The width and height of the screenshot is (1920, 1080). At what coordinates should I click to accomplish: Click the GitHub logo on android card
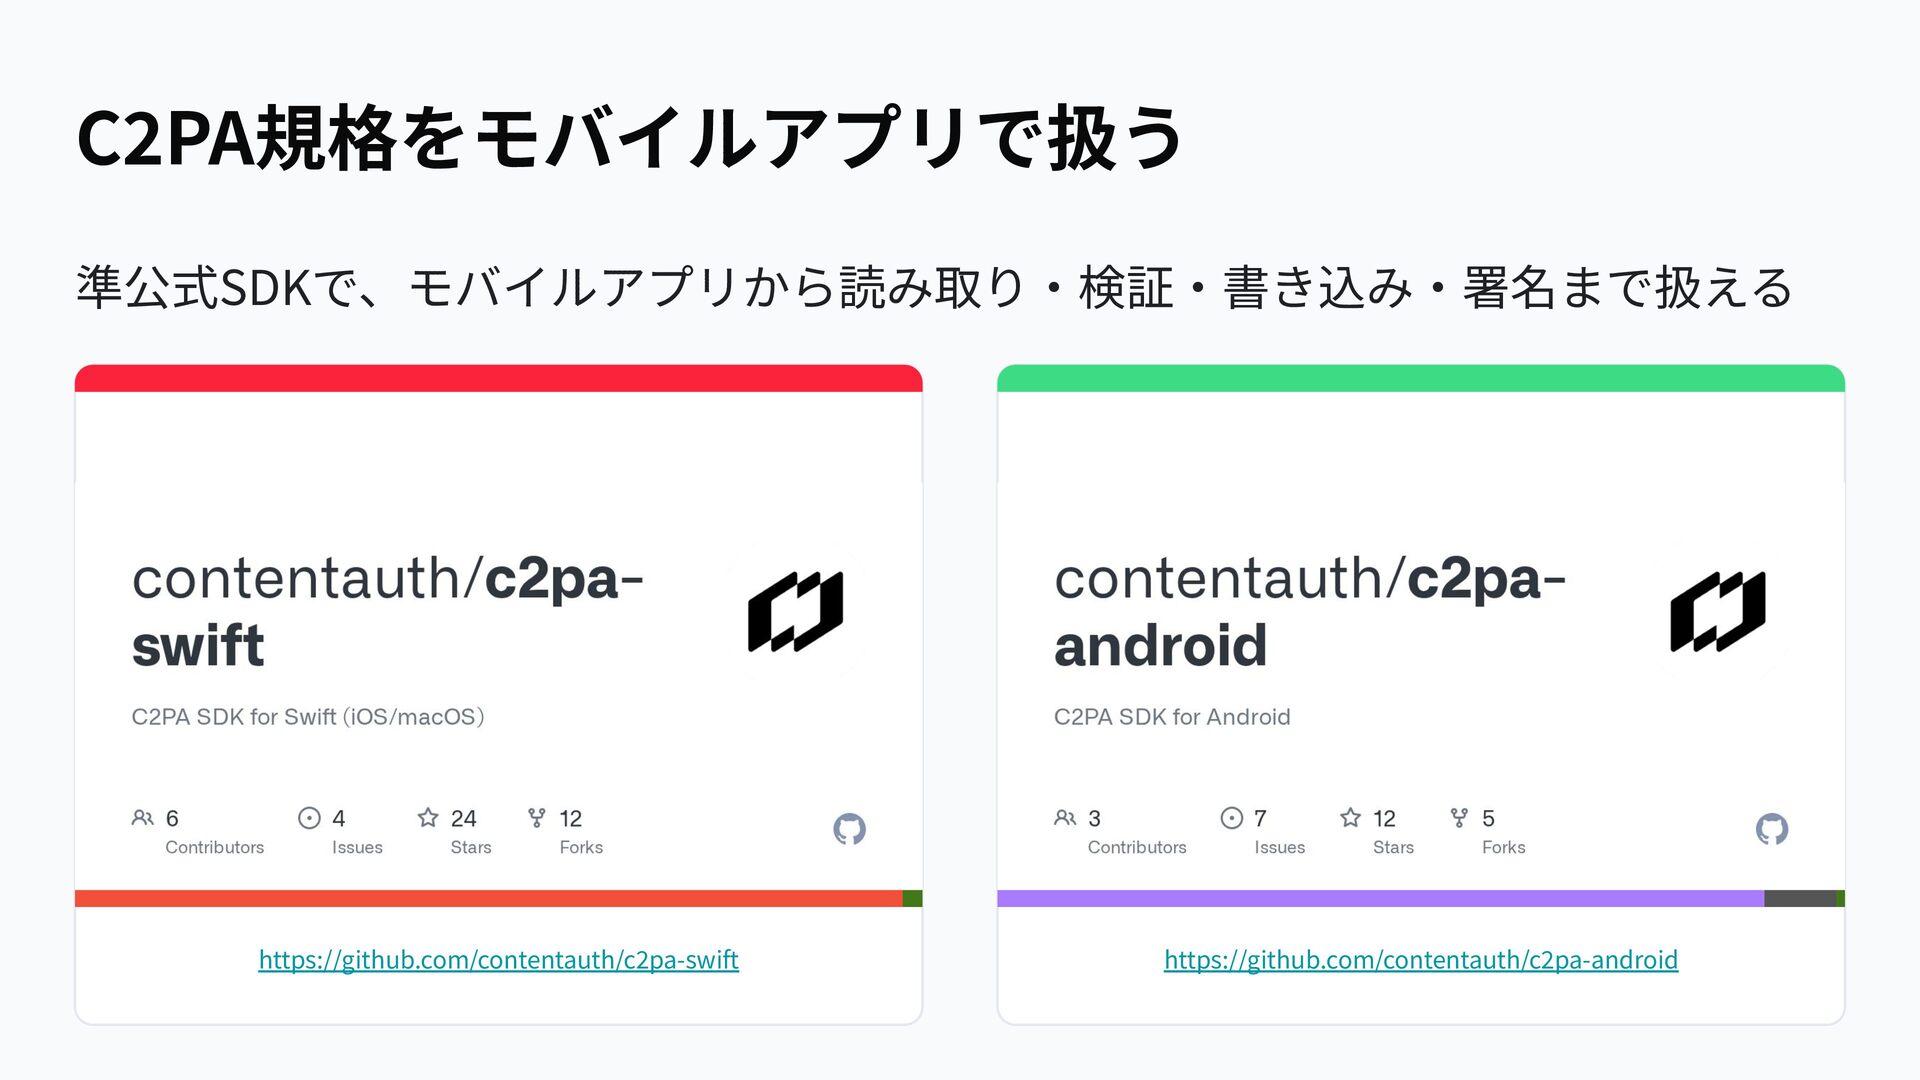pyautogui.click(x=1772, y=829)
